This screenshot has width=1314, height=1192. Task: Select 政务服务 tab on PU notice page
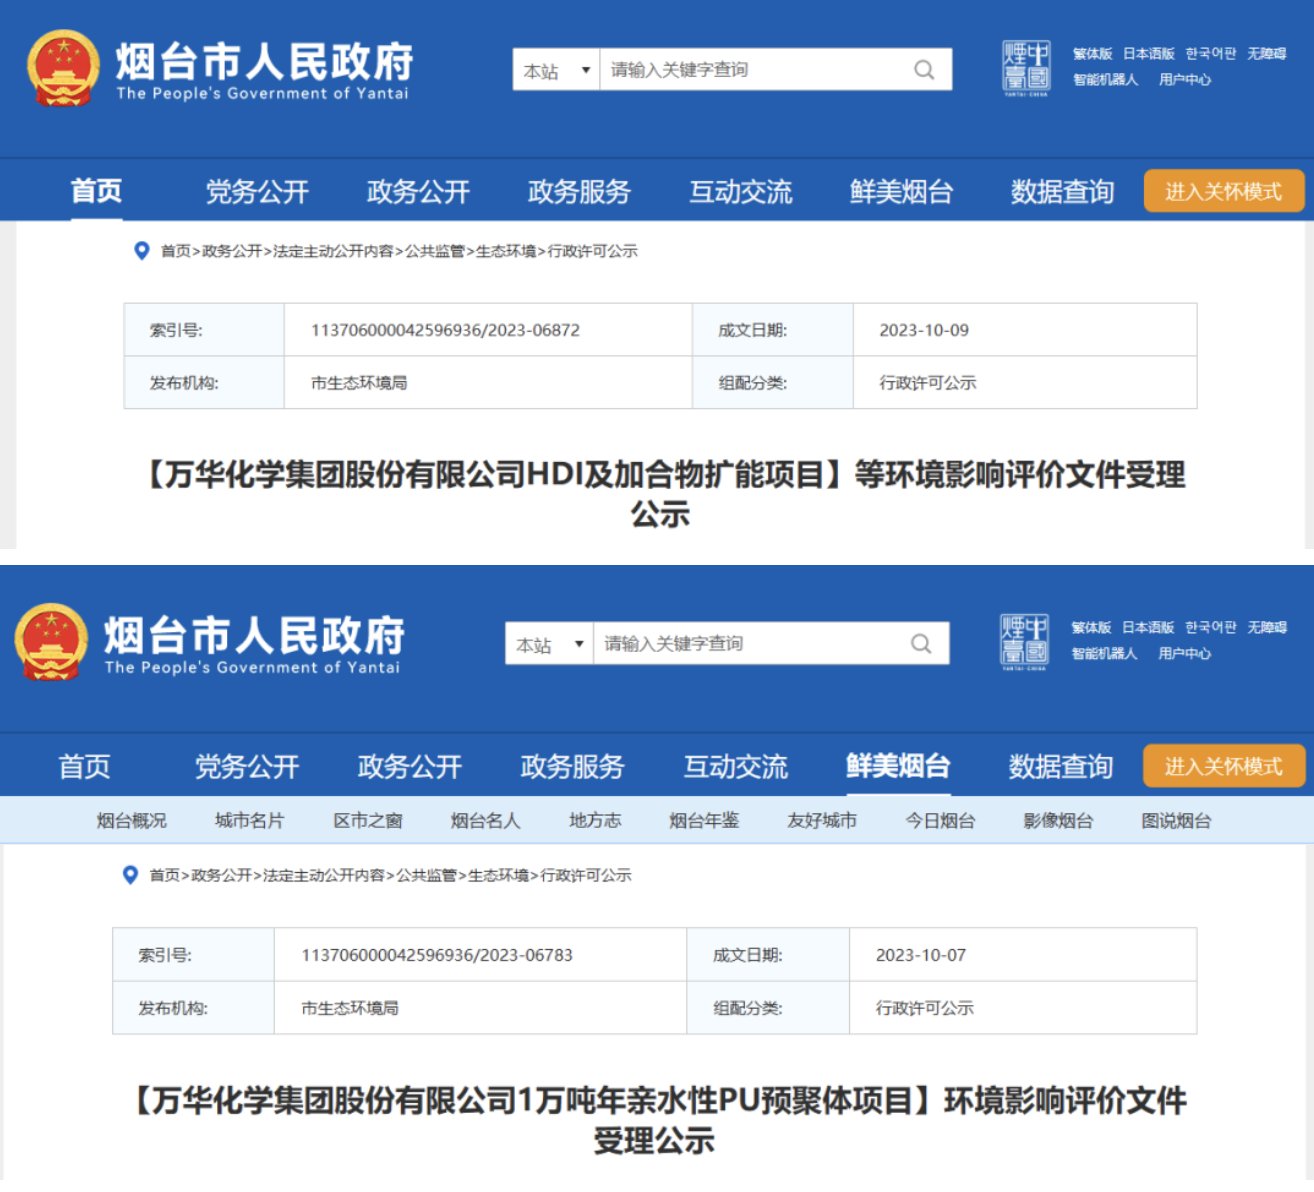[x=573, y=766]
